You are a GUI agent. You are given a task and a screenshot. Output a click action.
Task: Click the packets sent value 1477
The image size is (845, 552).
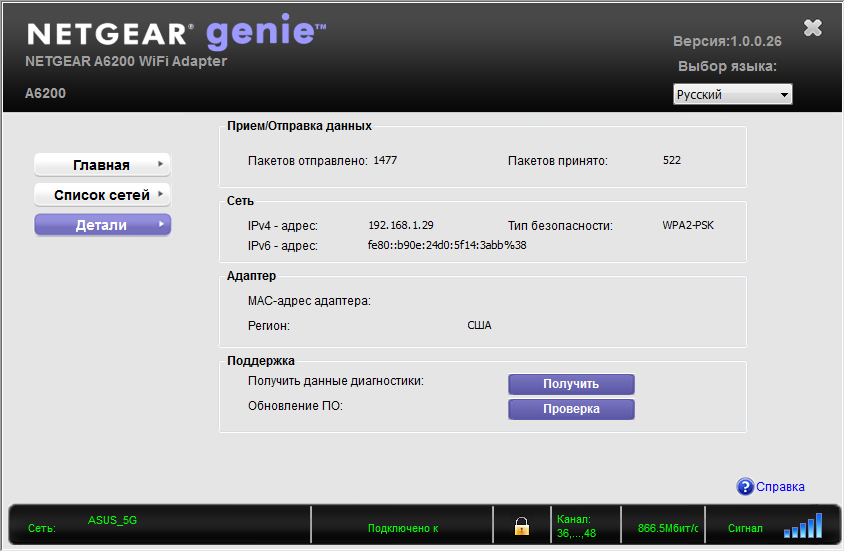coord(385,161)
